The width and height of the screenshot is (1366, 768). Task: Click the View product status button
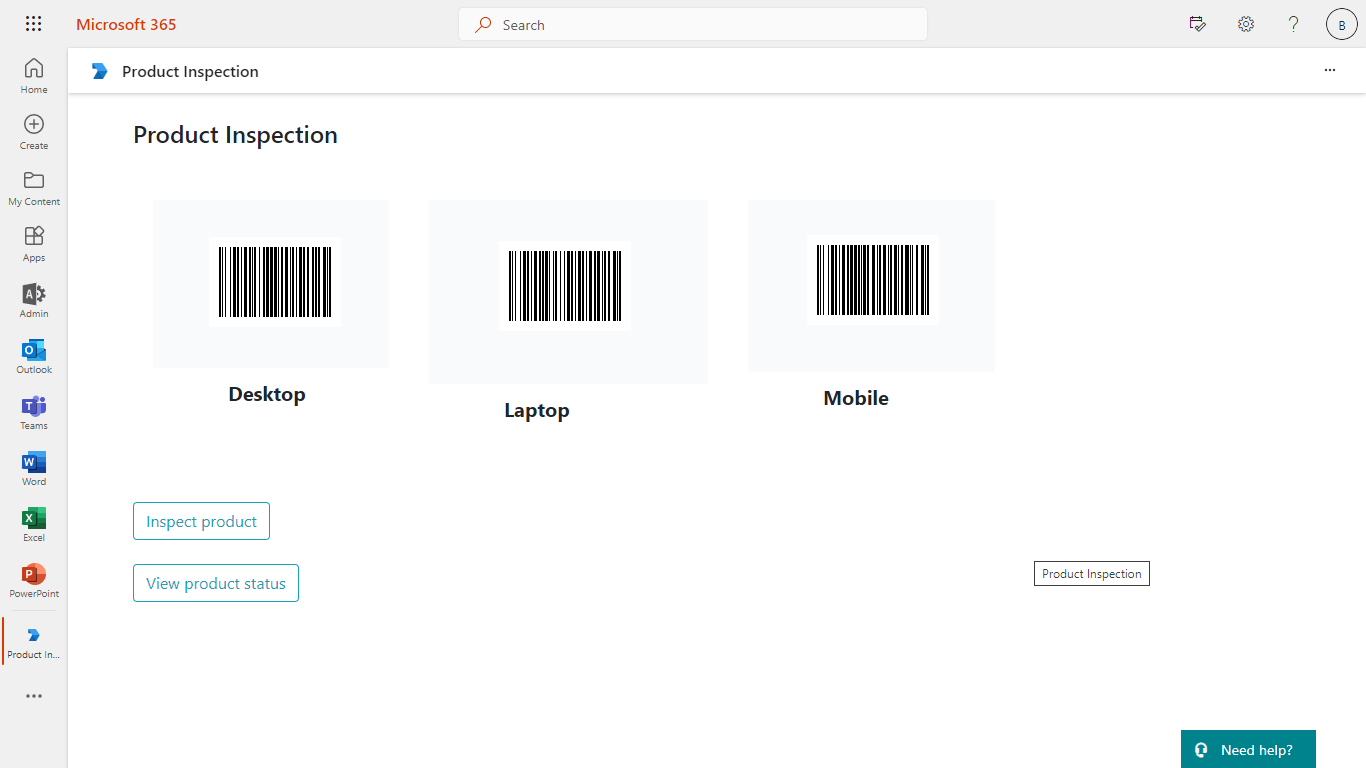tap(216, 583)
